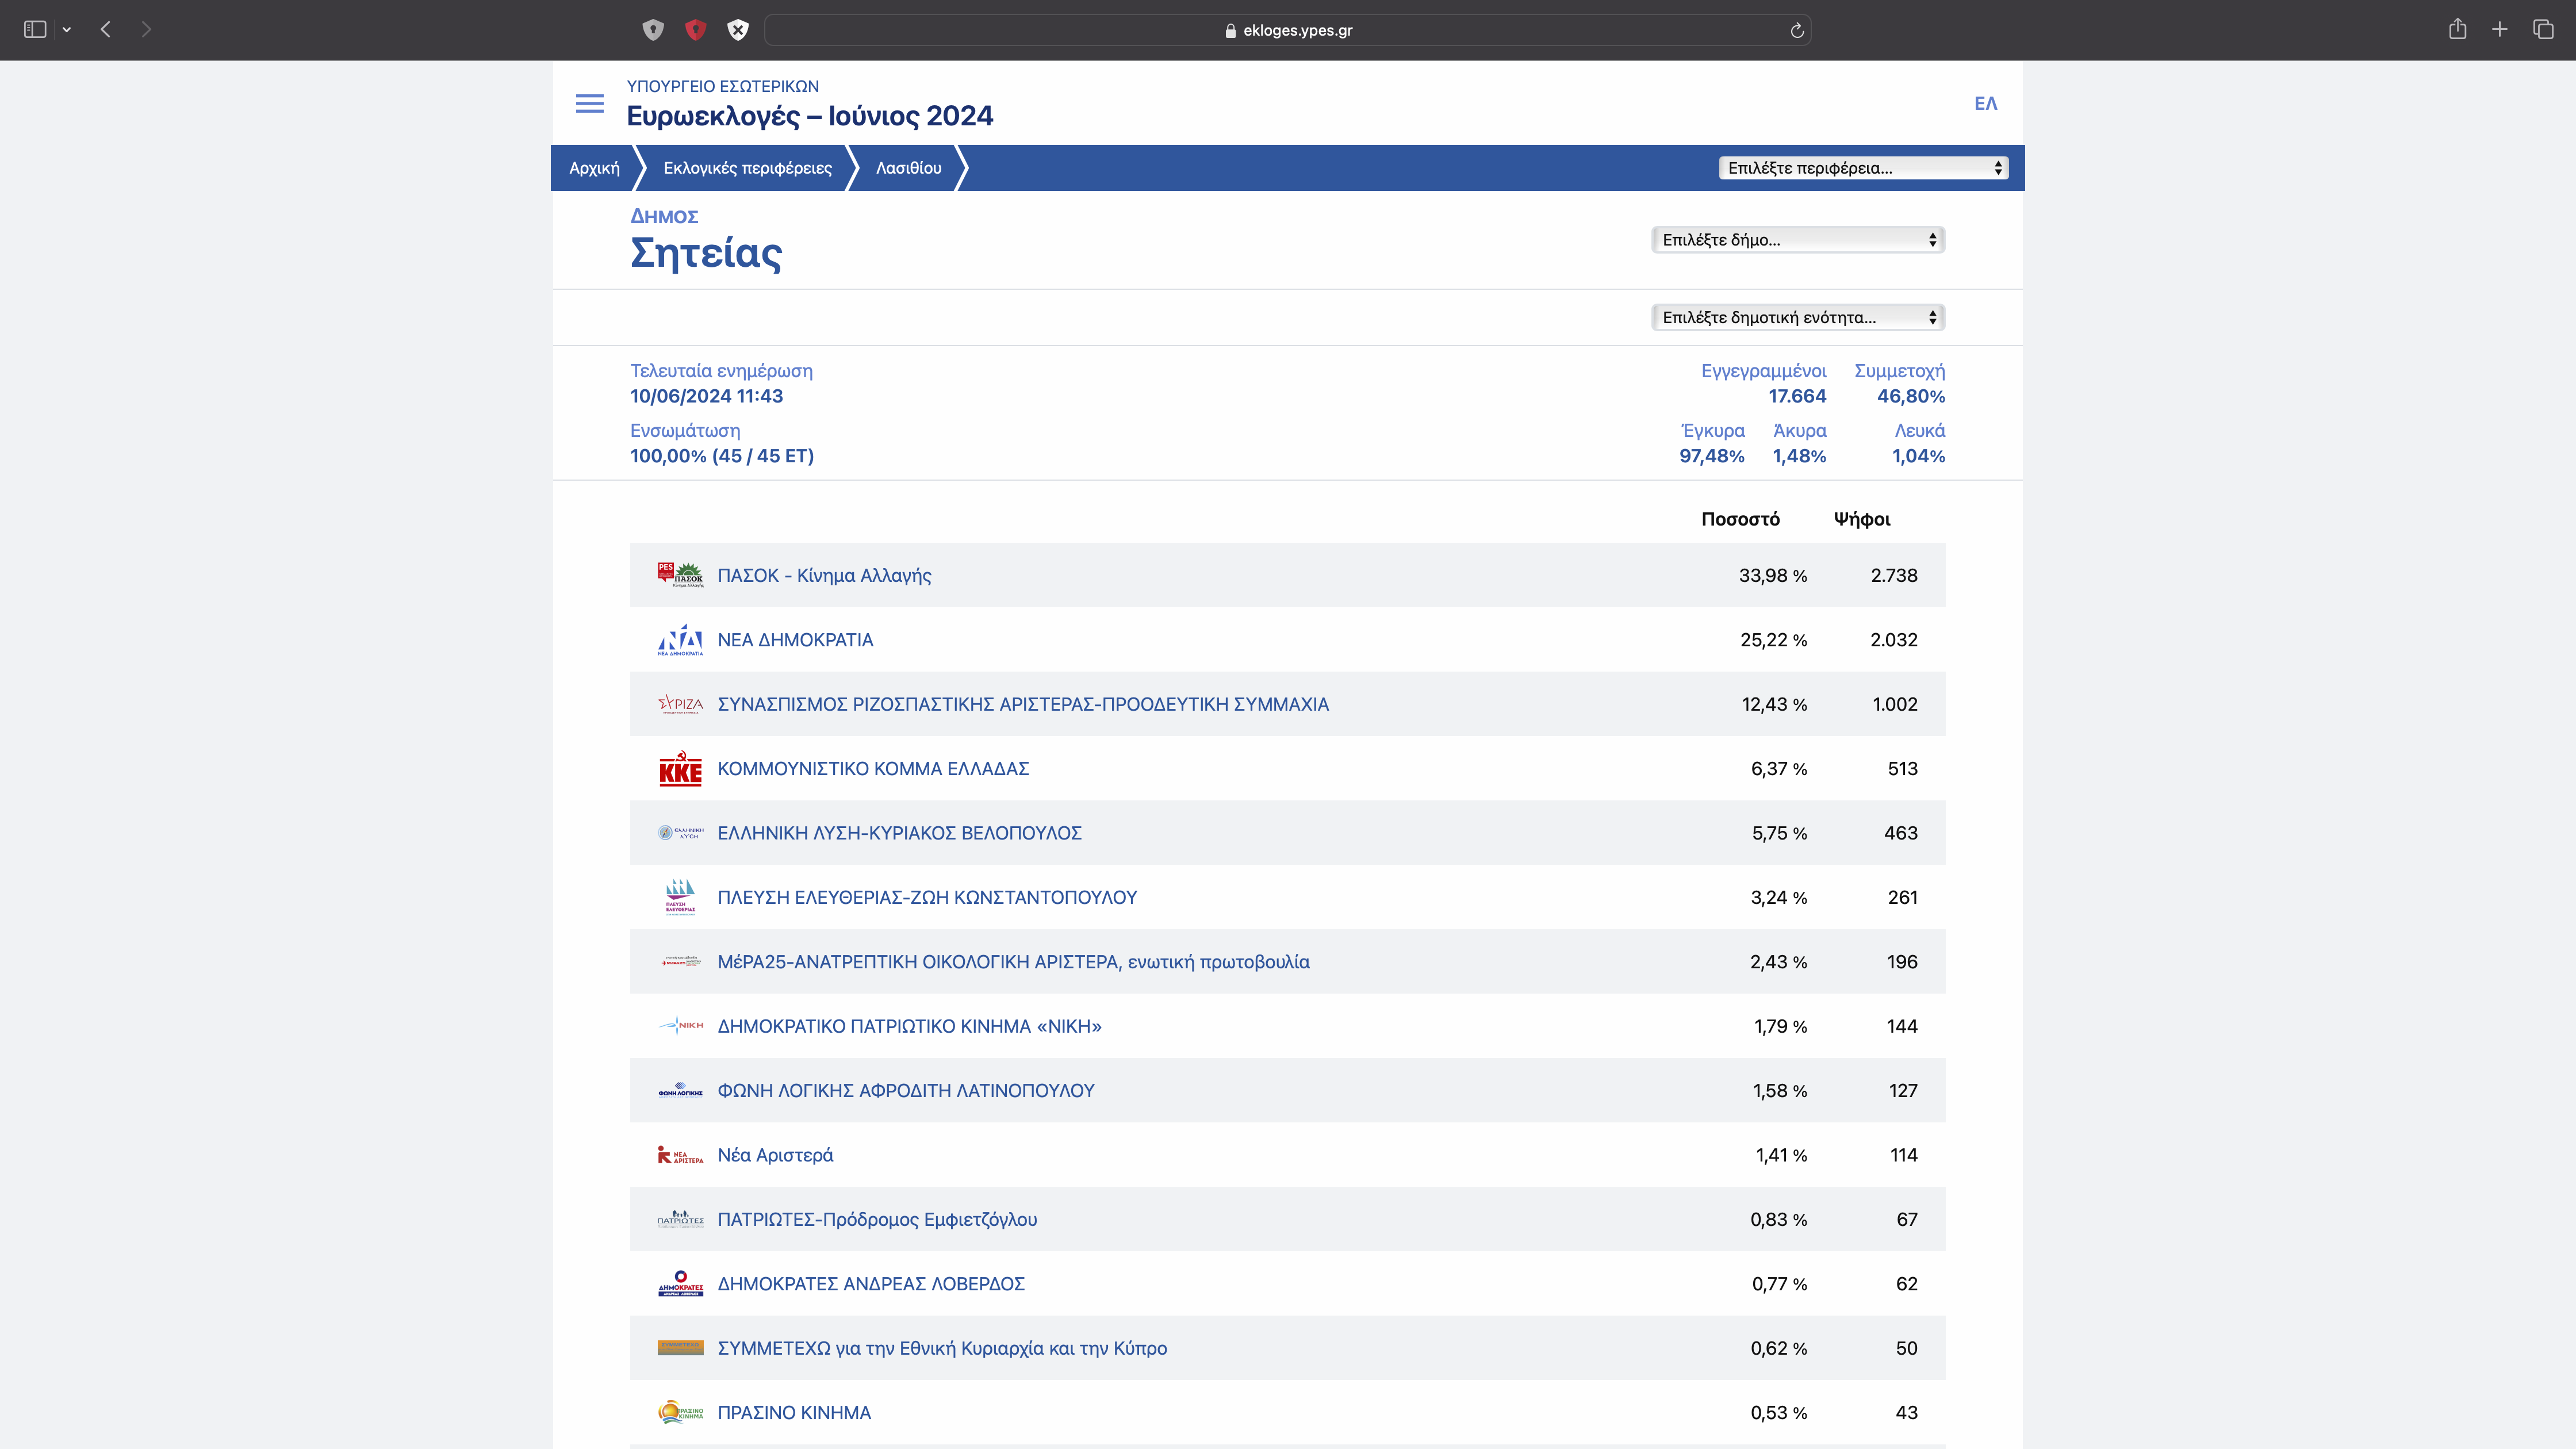
Task: Open ΣΥΝΑΣΠΙΣΜΟΣ ΡΙΖΟΣΠΑΣΤΙΚΗΣ ΑΡΙΣΤΕΡΑΣ link
Action: [1023, 704]
